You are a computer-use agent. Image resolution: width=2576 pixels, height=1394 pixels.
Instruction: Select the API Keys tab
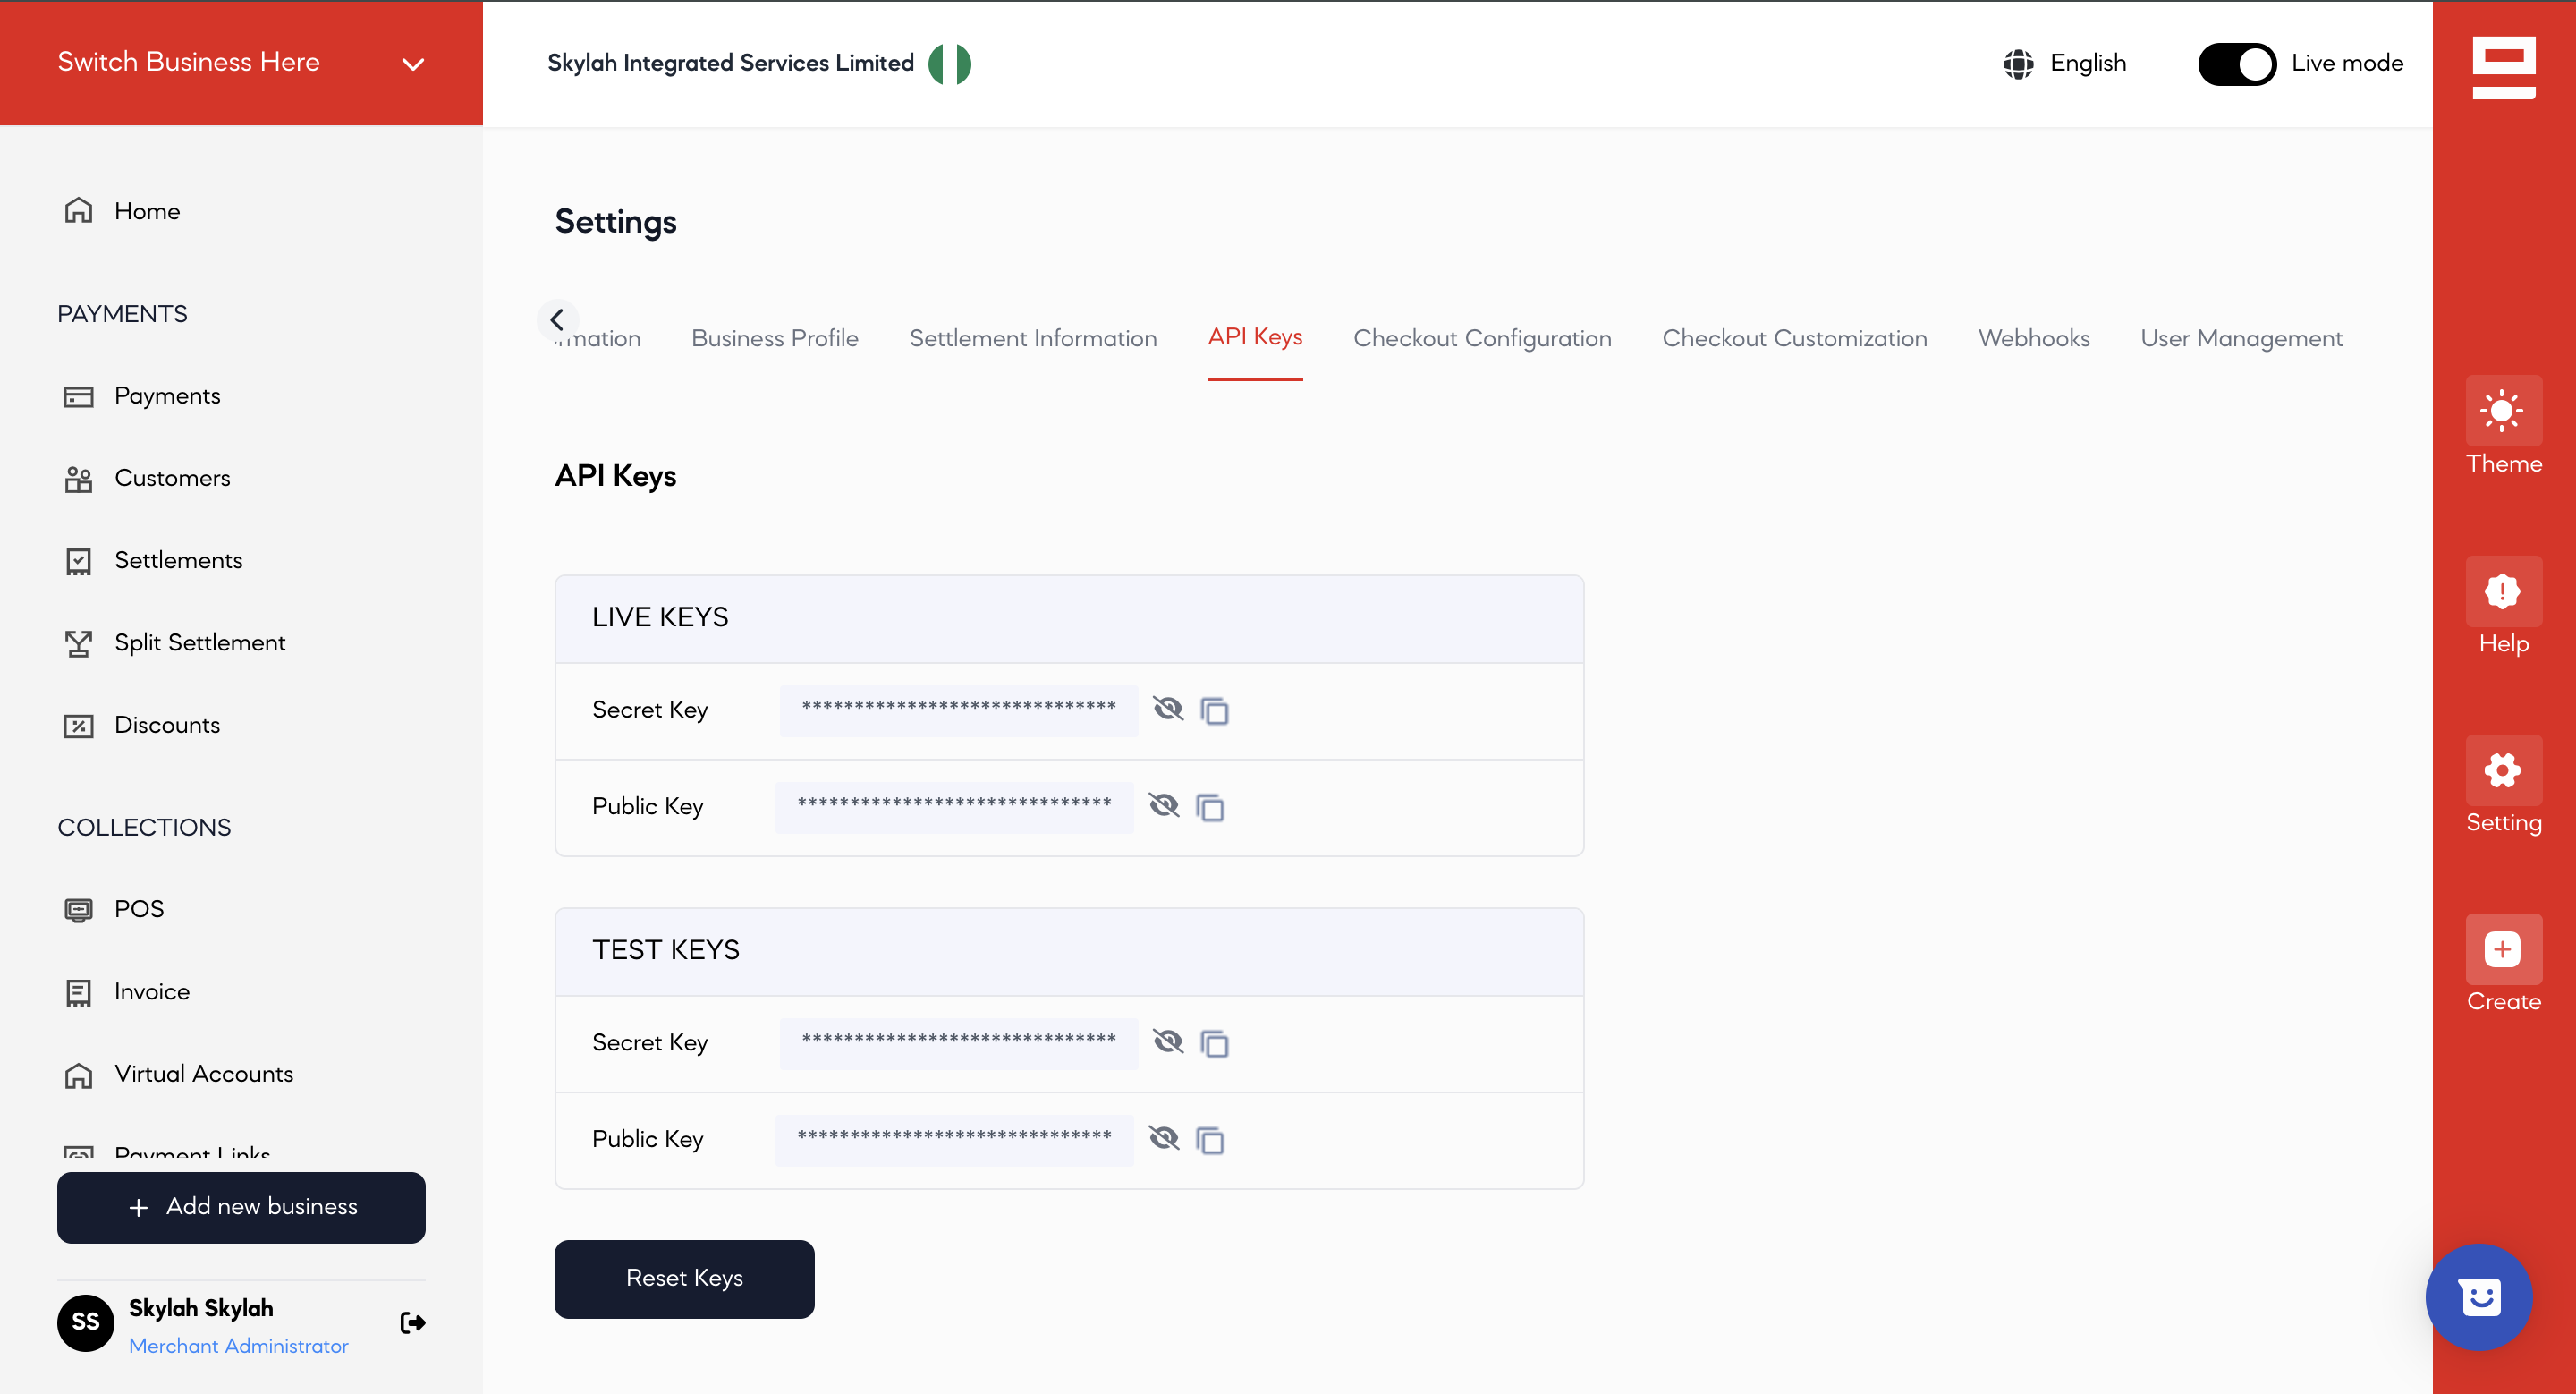[x=1254, y=337]
